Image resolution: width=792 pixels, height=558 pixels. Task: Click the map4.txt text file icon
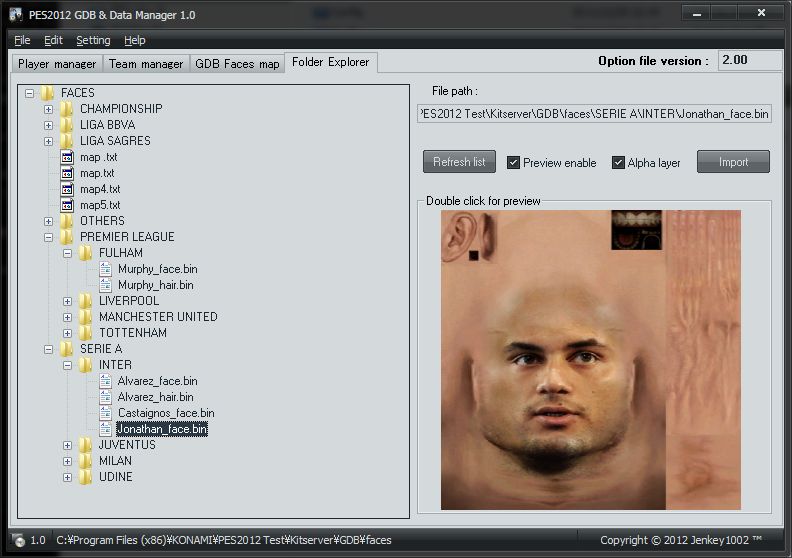(67, 189)
